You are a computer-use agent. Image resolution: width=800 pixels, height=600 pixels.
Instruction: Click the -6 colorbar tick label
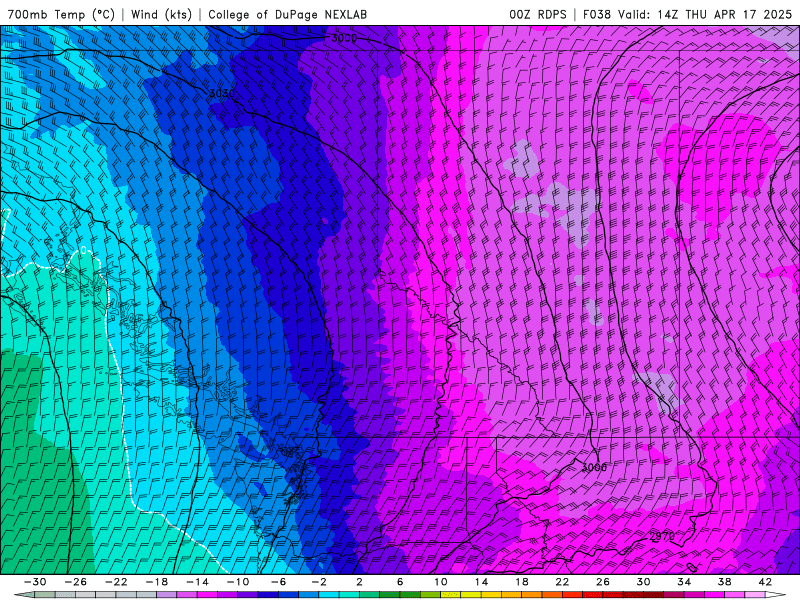click(279, 582)
